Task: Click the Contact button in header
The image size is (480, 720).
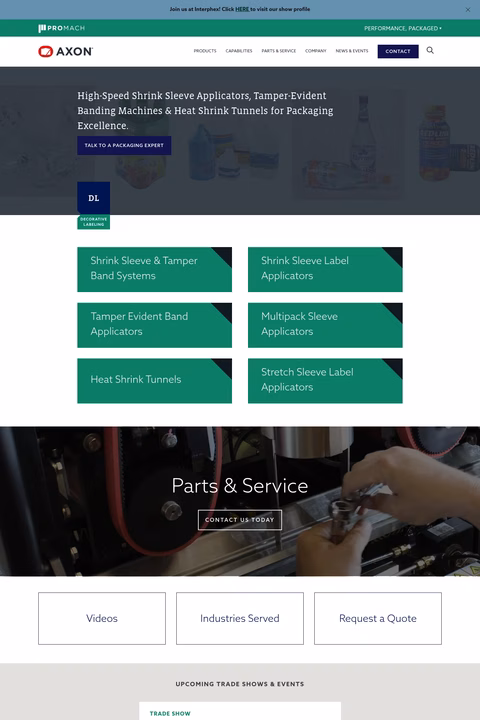Action: pos(398,51)
